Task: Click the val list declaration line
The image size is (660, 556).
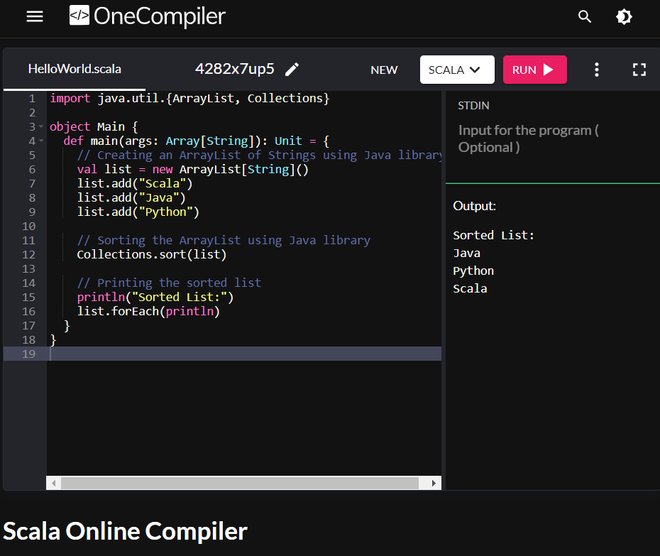Action: [x=193, y=170]
